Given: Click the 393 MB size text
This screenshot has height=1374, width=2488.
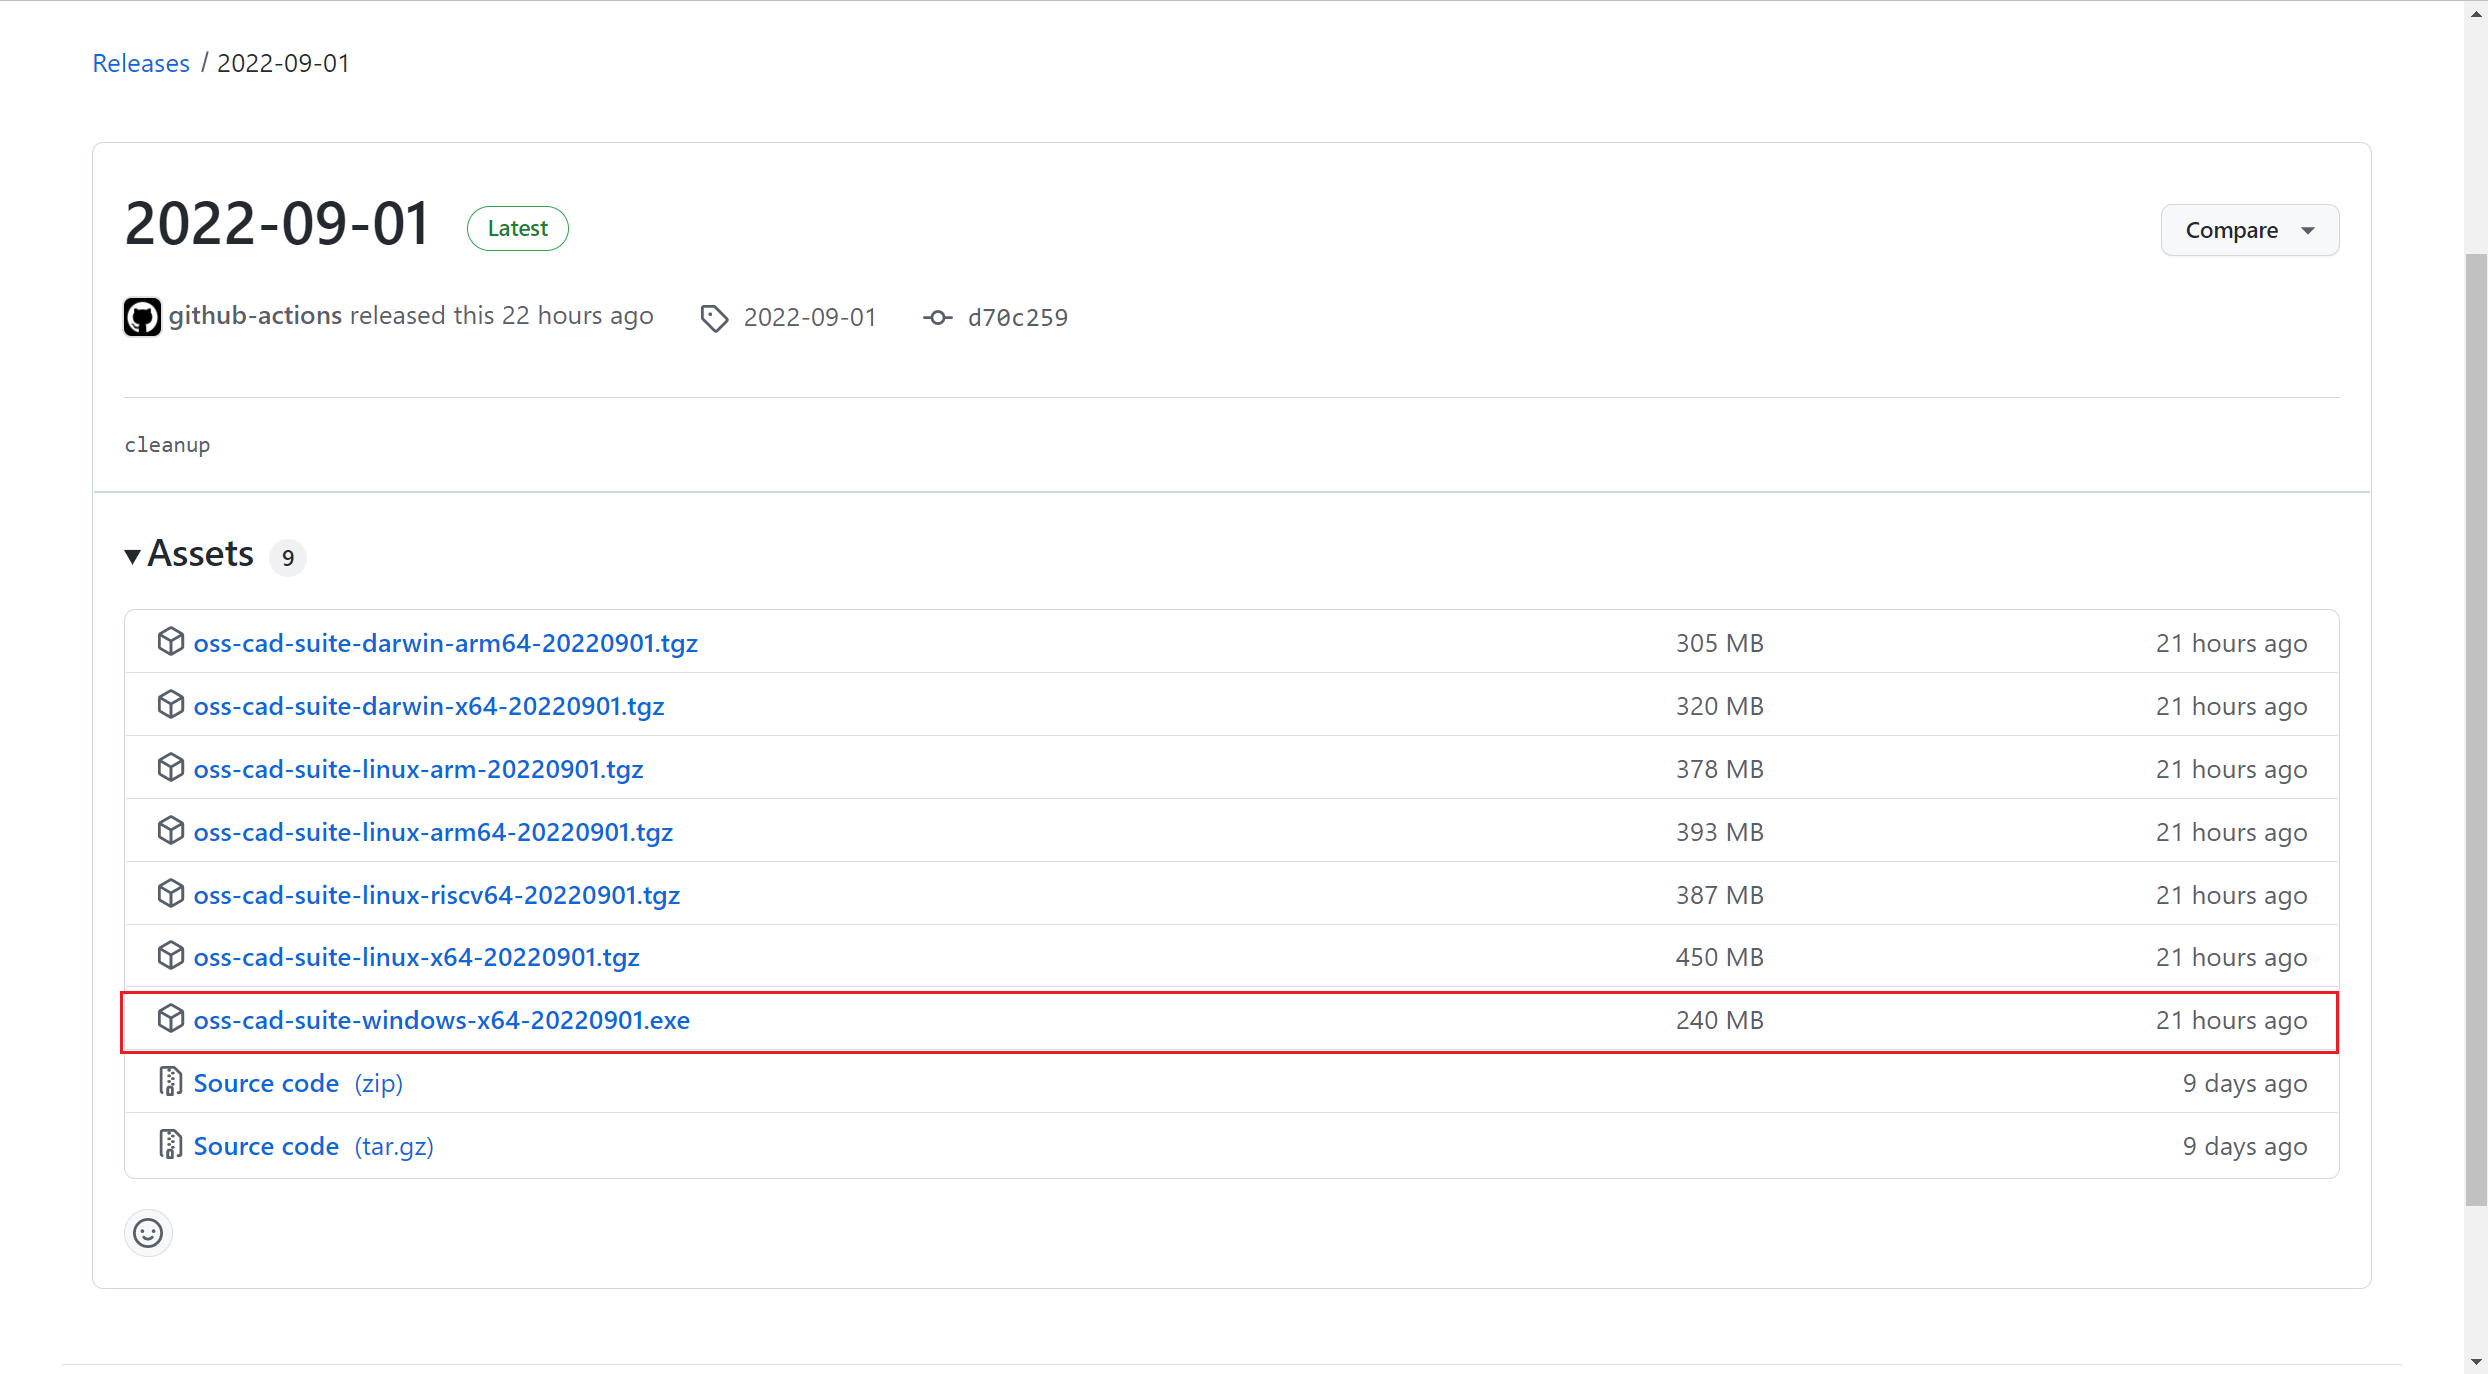Looking at the screenshot, I should [x=1720, y=832].
